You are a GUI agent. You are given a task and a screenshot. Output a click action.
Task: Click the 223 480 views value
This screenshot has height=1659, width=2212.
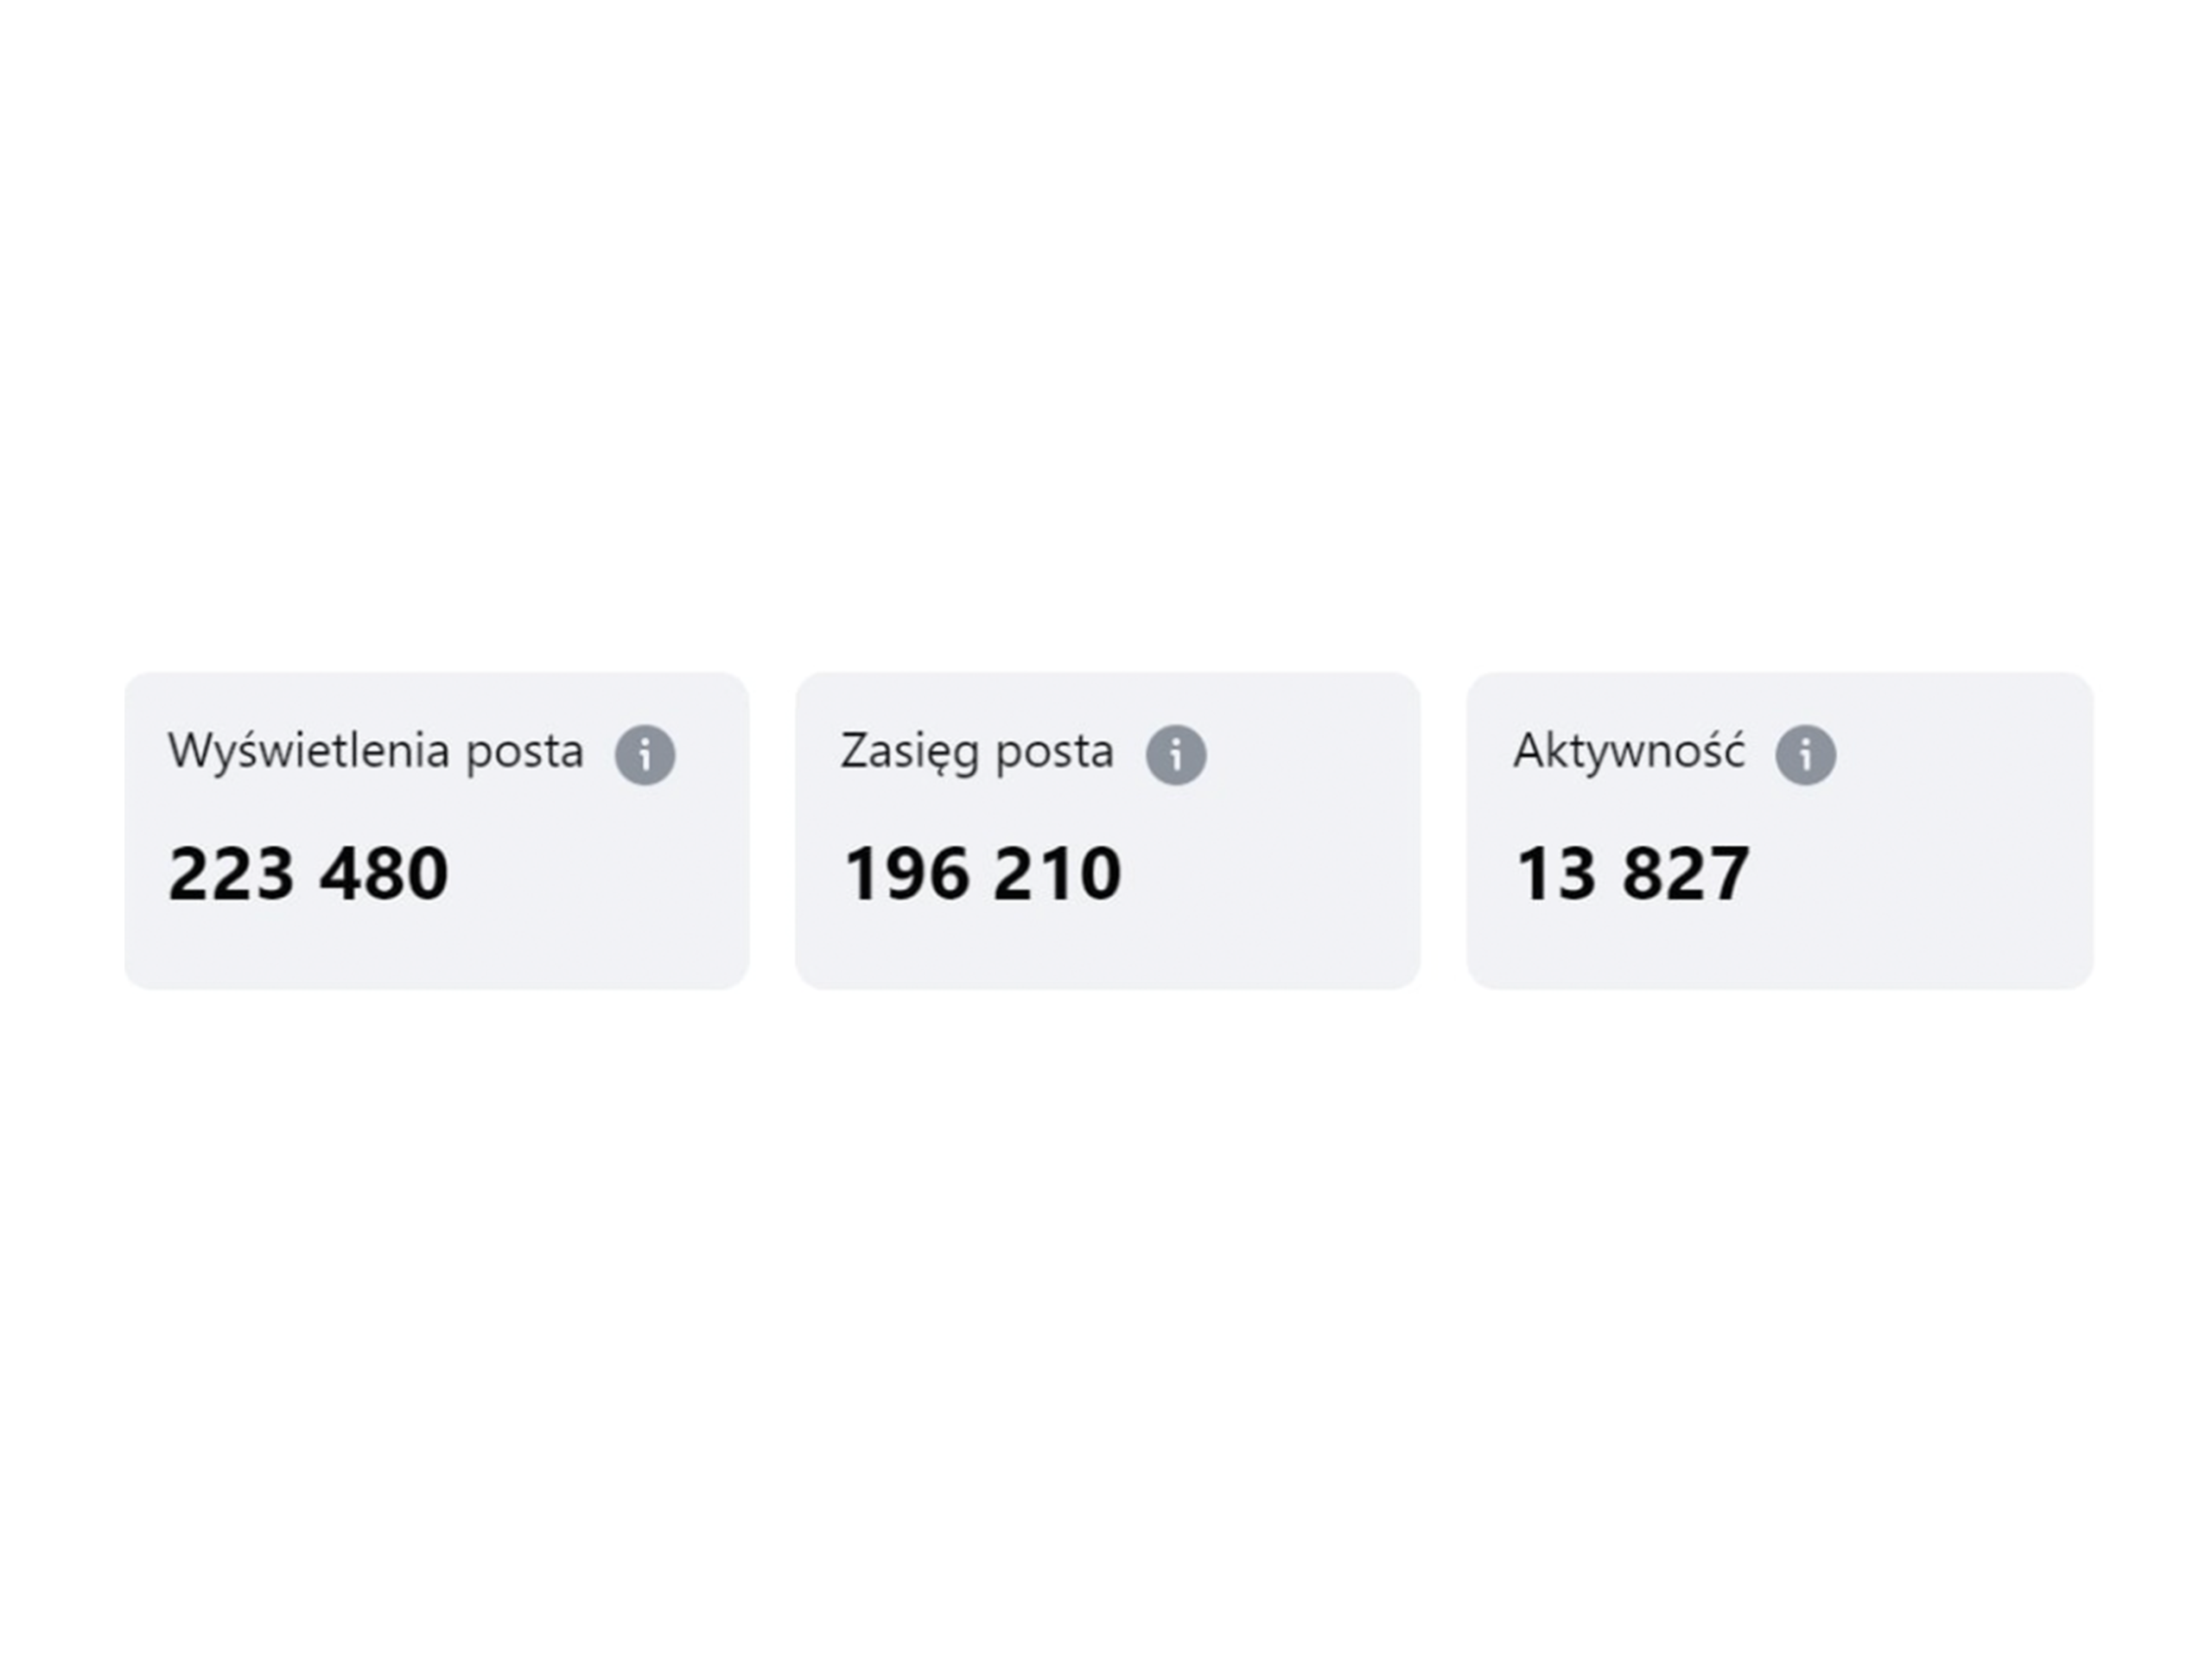click(x=308, y=873)
